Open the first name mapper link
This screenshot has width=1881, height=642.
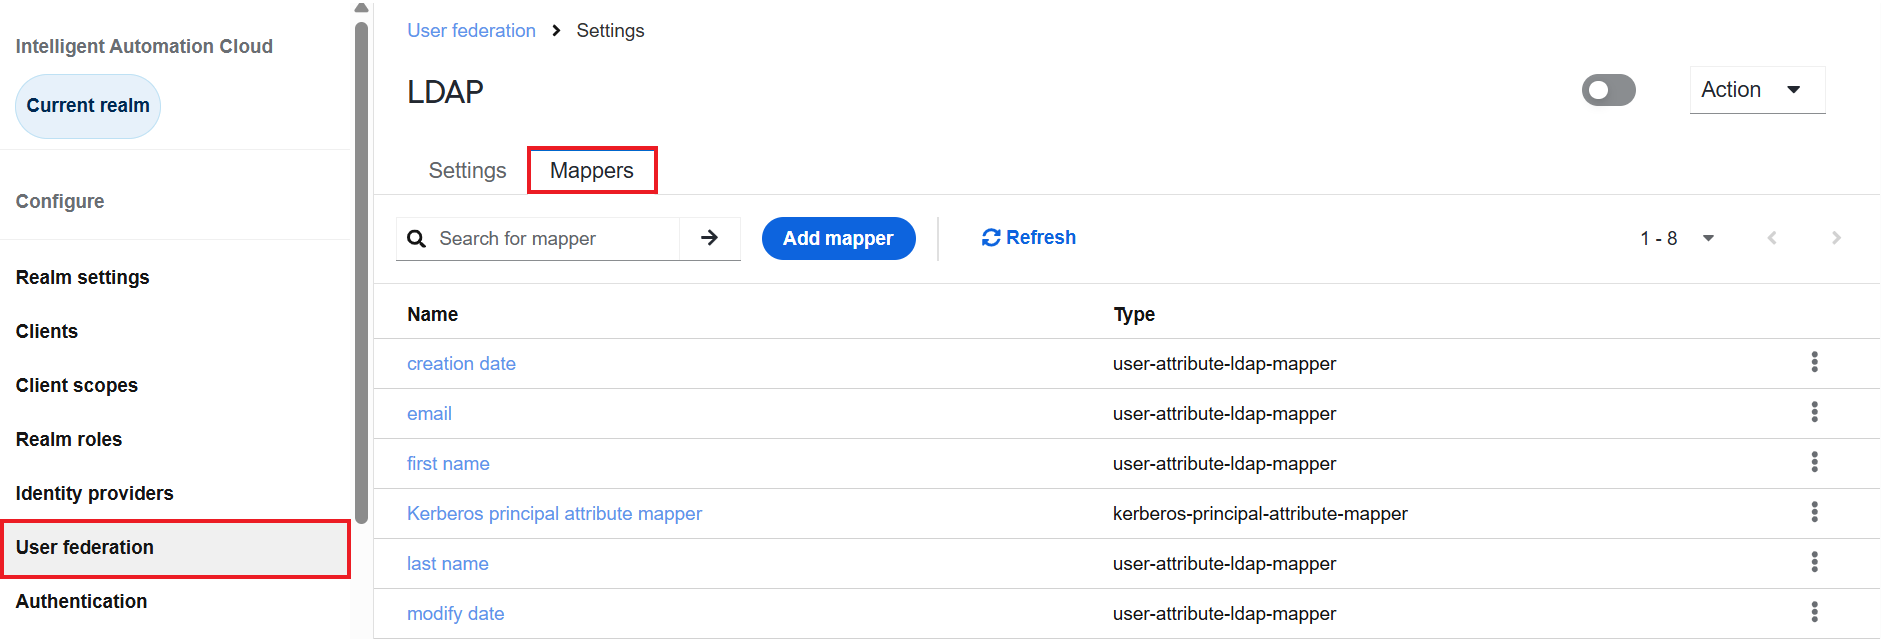[x=448, y=463]
